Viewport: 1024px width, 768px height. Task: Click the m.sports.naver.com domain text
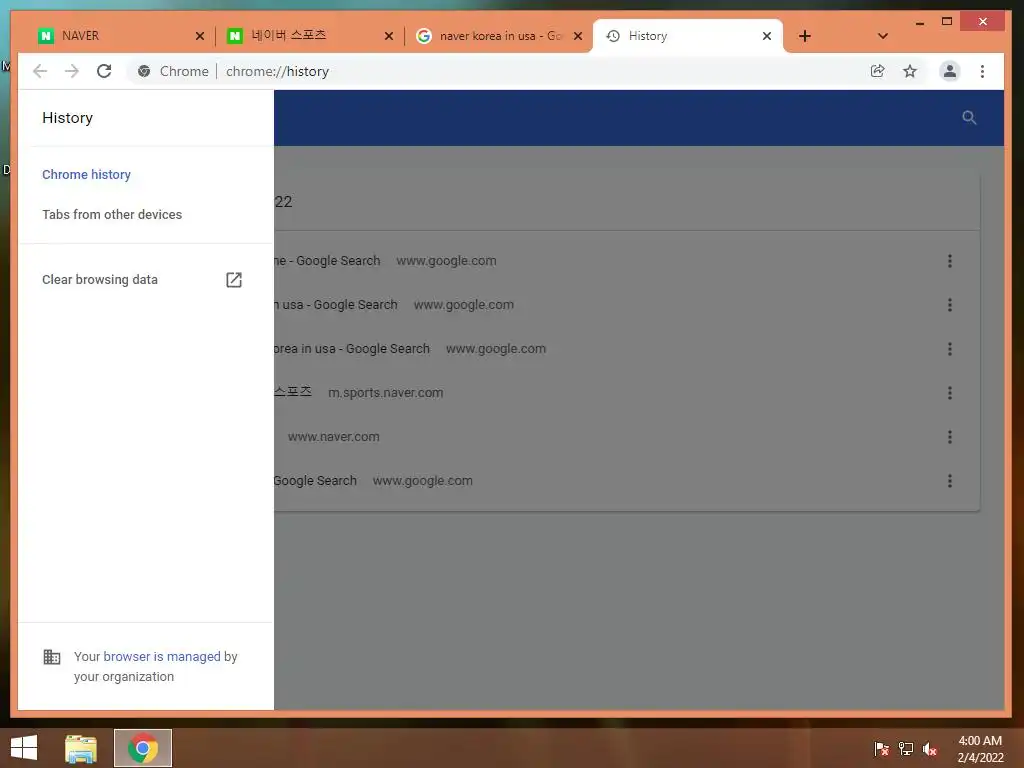[385, 392]
